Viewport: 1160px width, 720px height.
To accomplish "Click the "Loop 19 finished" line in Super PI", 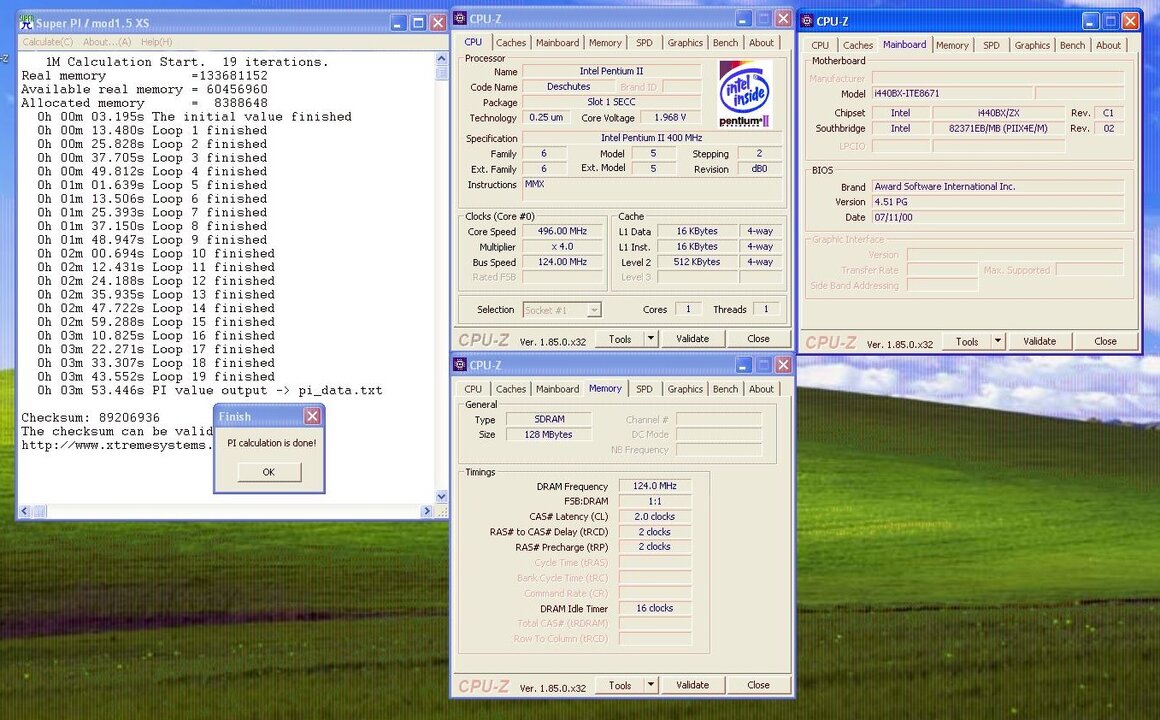I will coord(156,377).
